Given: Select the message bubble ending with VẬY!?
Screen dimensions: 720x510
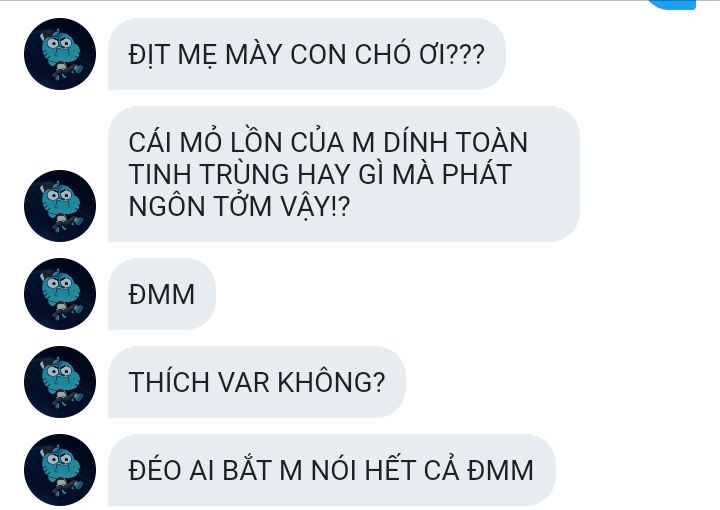Looking at the screenshot, I should (x=343, y=174).
